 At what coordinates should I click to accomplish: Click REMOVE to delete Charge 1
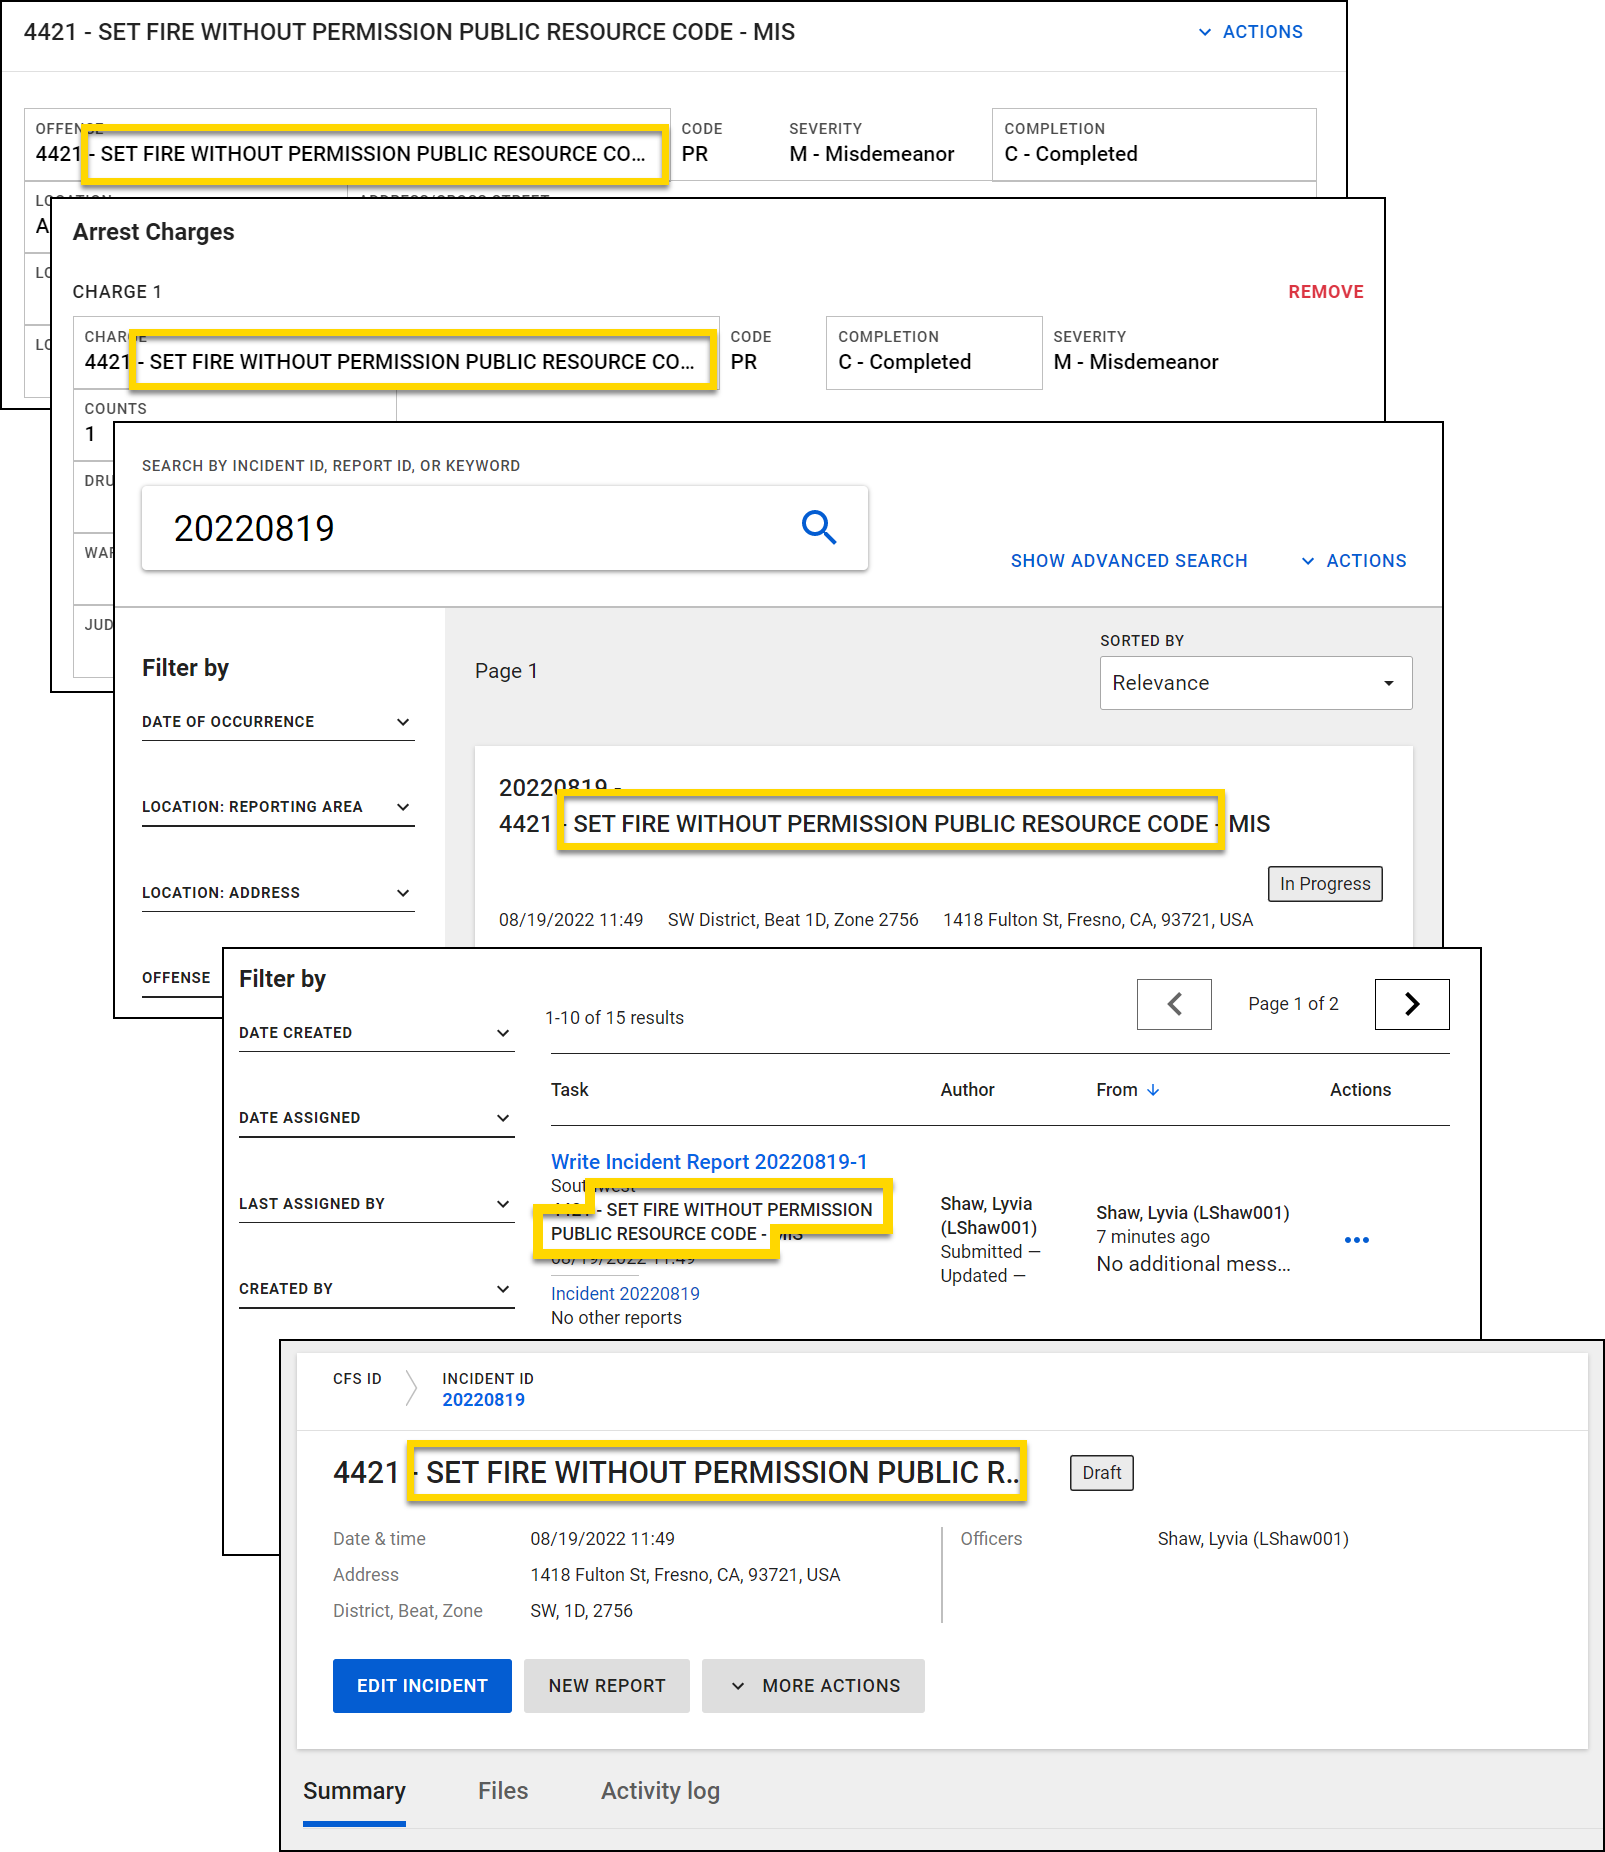[x=1325, y=291]
